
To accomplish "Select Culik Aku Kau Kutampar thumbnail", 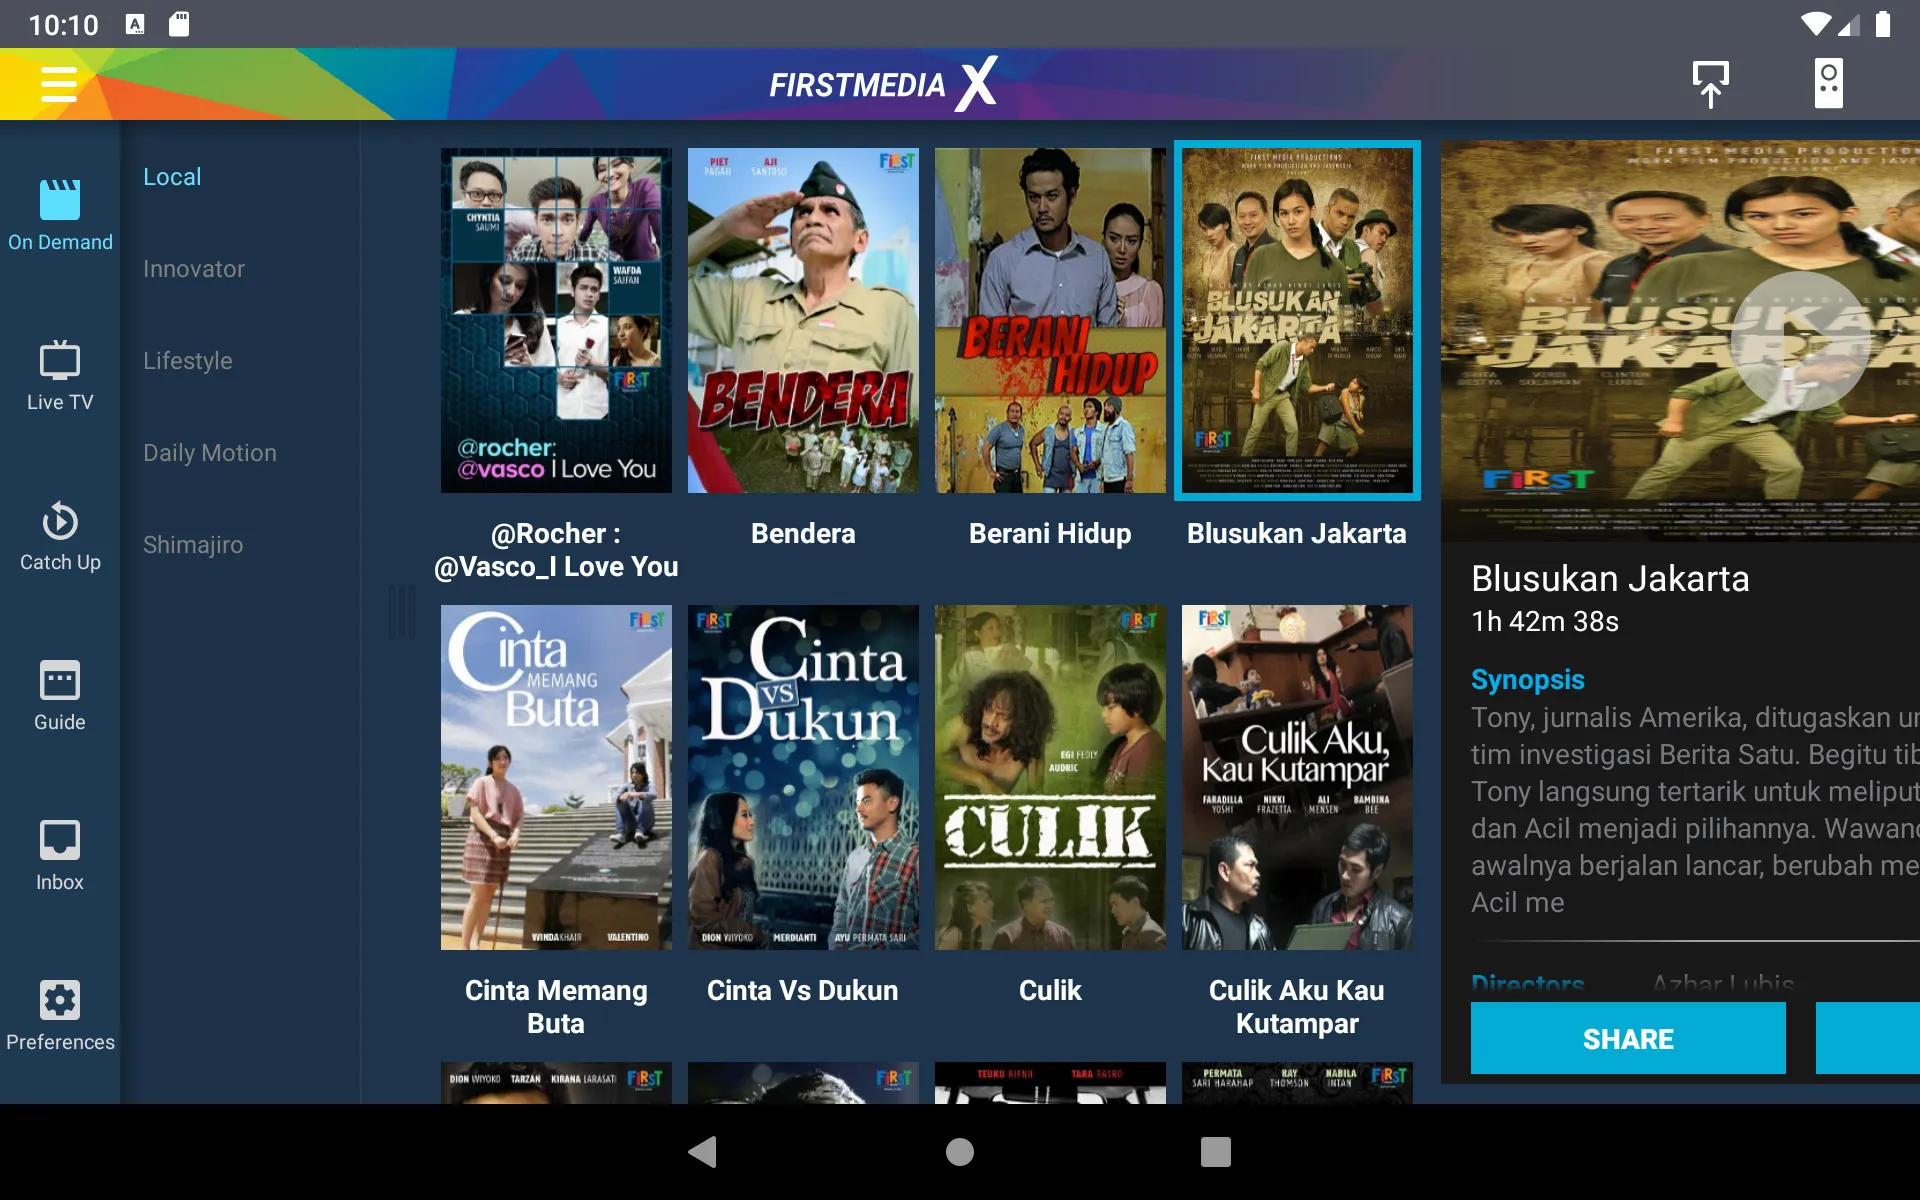I will pos(1295,776).
